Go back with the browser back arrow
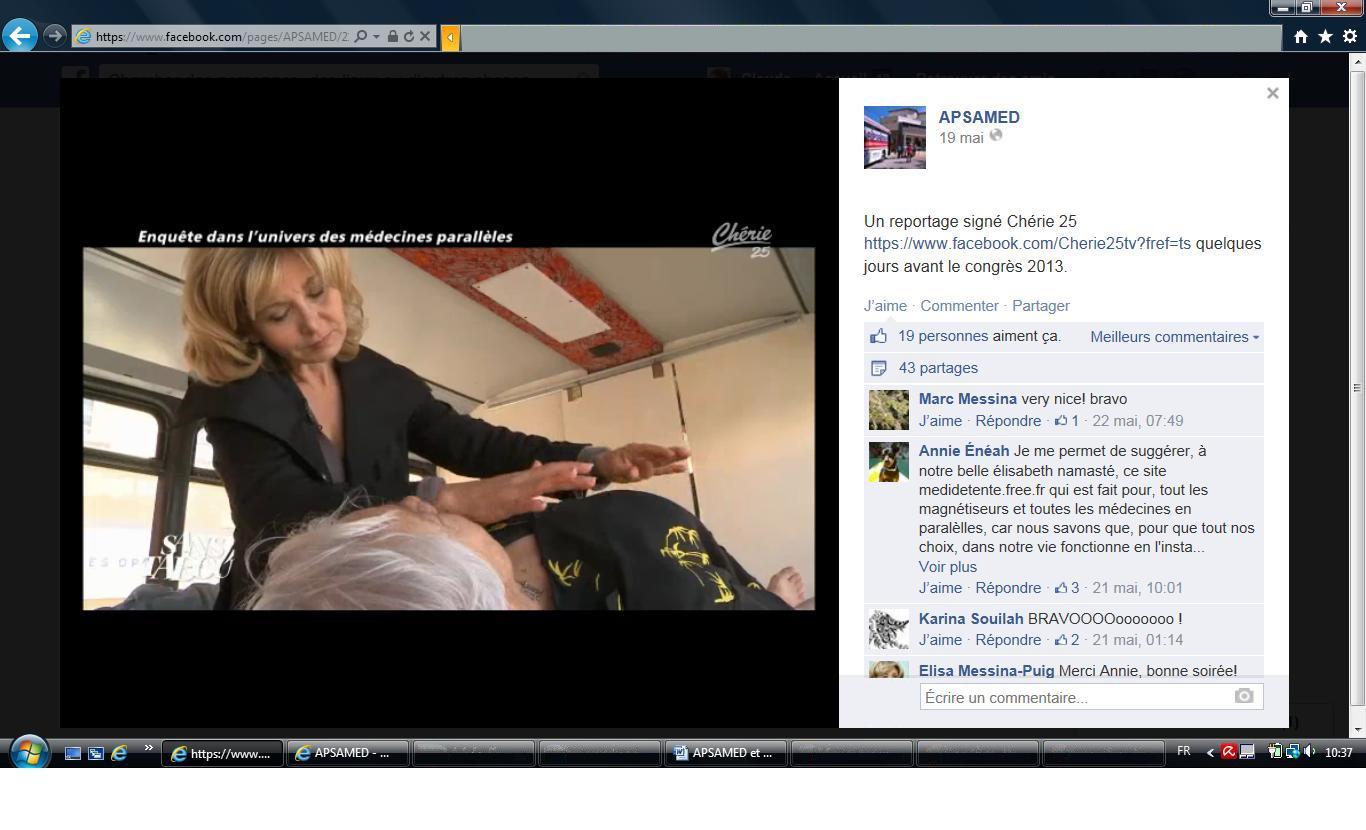Image resolution: width=1366 pixels, height=830 pixels. (x=20, y=36)
